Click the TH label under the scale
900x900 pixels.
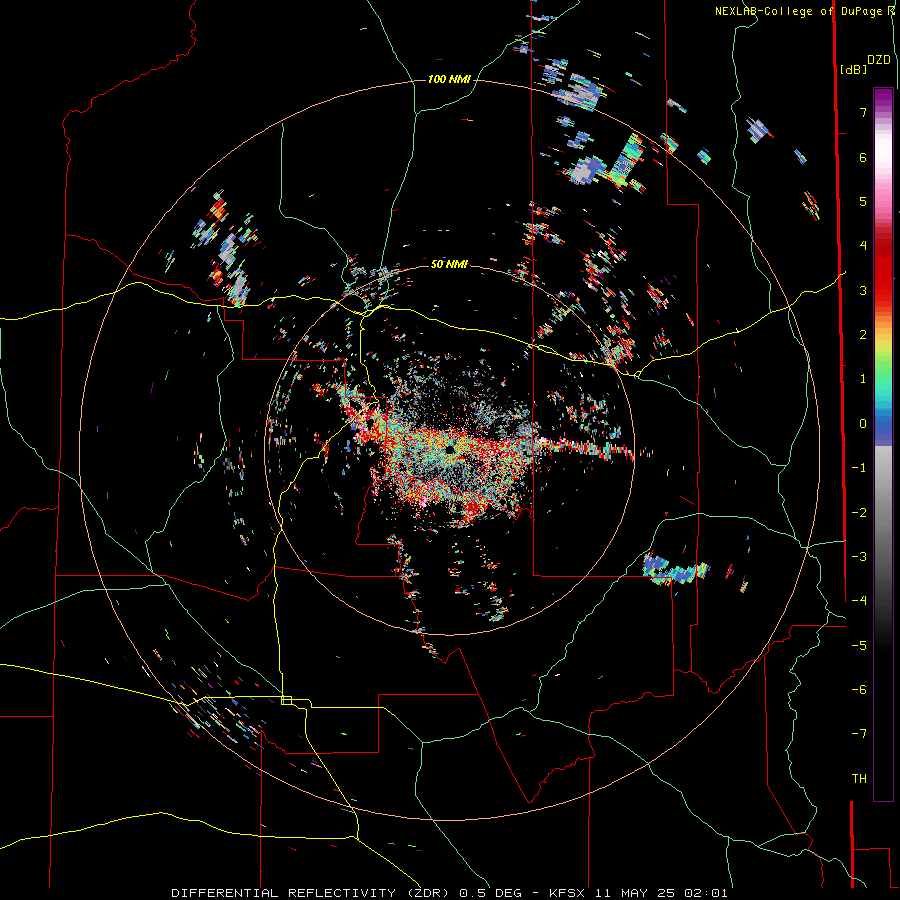pos(859,779)
